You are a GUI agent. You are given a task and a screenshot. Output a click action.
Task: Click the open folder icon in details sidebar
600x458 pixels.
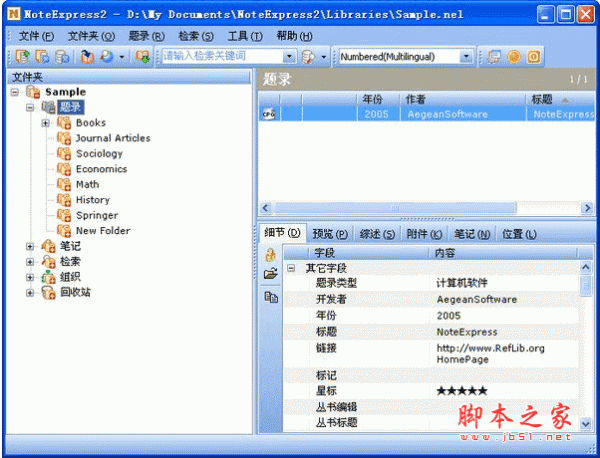click(x=271, y=273)
